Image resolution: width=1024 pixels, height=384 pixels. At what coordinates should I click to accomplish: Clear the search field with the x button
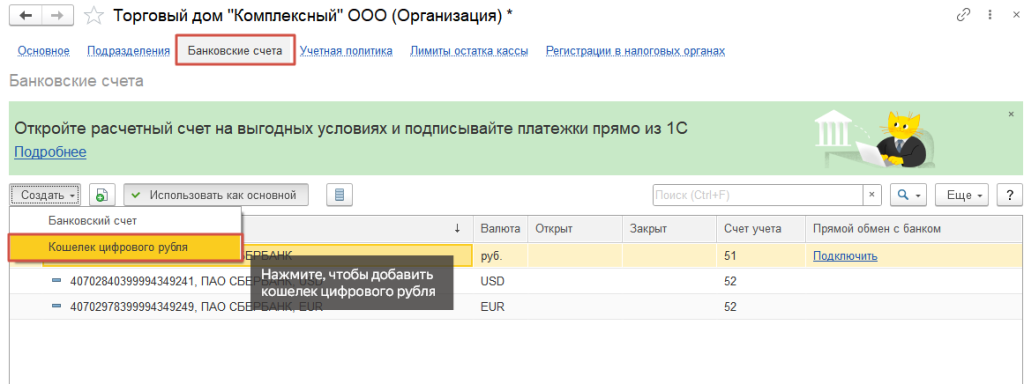(x=872, y=195)
